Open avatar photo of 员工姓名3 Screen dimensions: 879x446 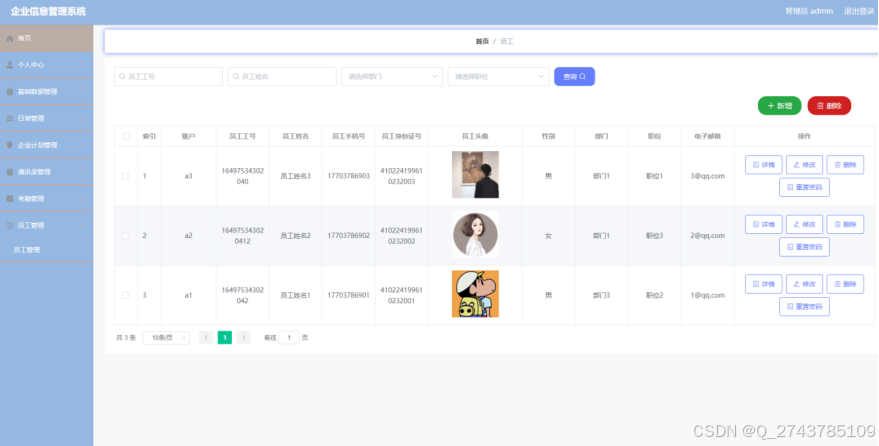(475, 175)
